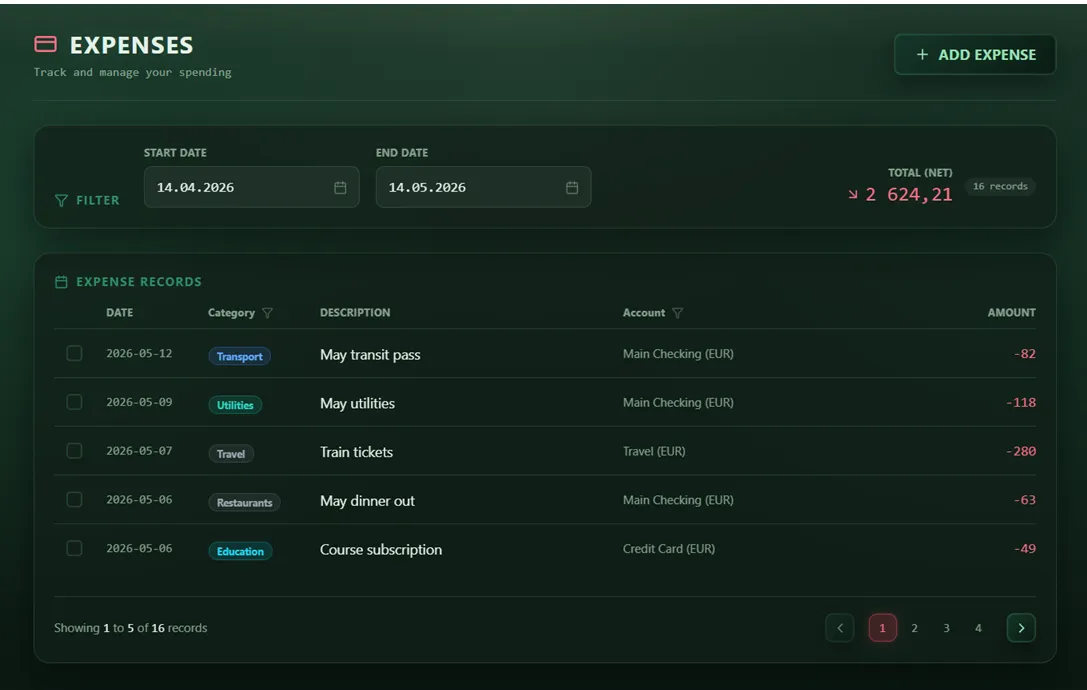The image size is (1087, 690).
Task: Click the amount -118
Action: click(x=1020, y=402)
